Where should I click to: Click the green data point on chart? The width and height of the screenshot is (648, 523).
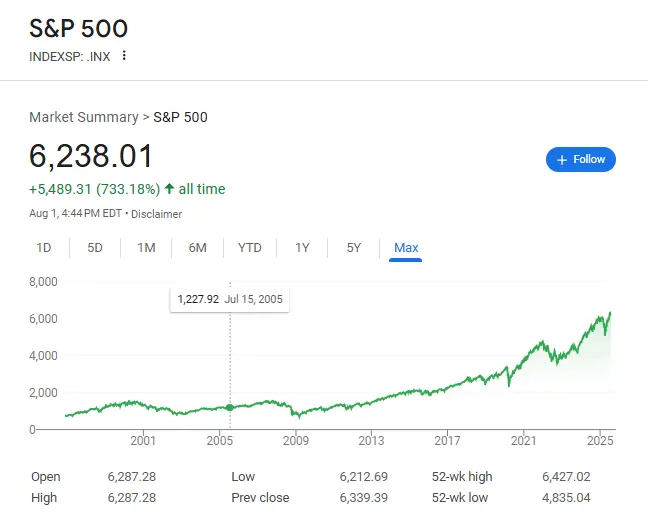pos(231,407)
